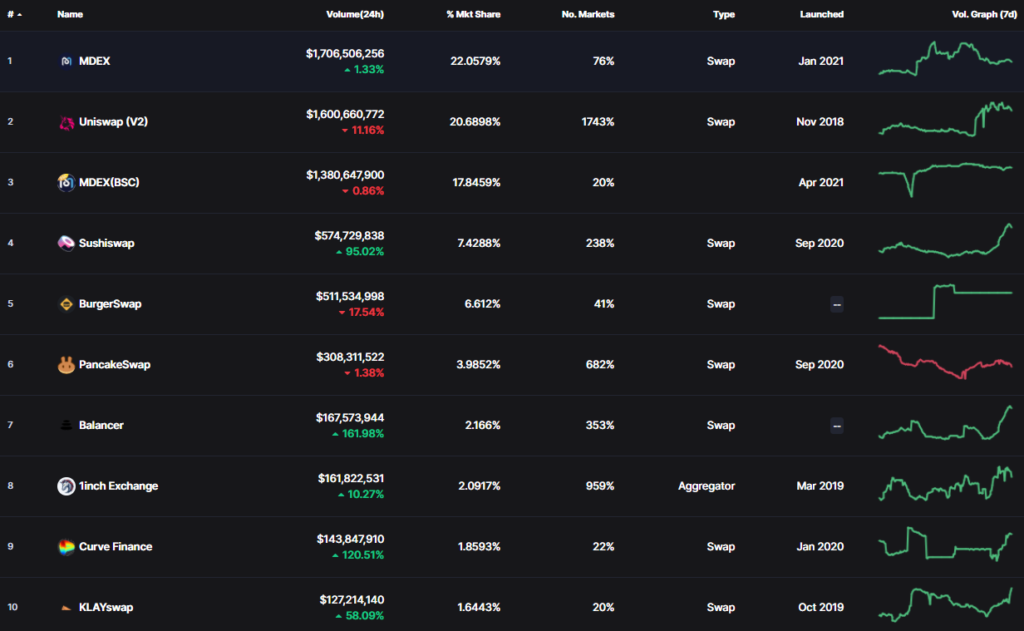Open the MDEX(BSC) name link
This screenshot has width=1024, height=631.
point(109,182)
